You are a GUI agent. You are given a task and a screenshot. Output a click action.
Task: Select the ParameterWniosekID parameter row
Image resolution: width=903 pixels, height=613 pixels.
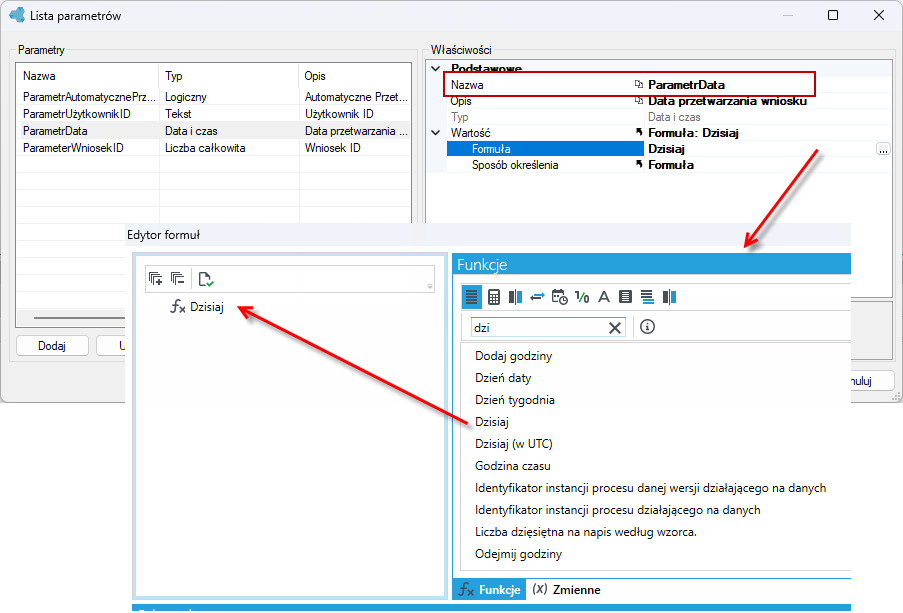click(x=214, y=148)
